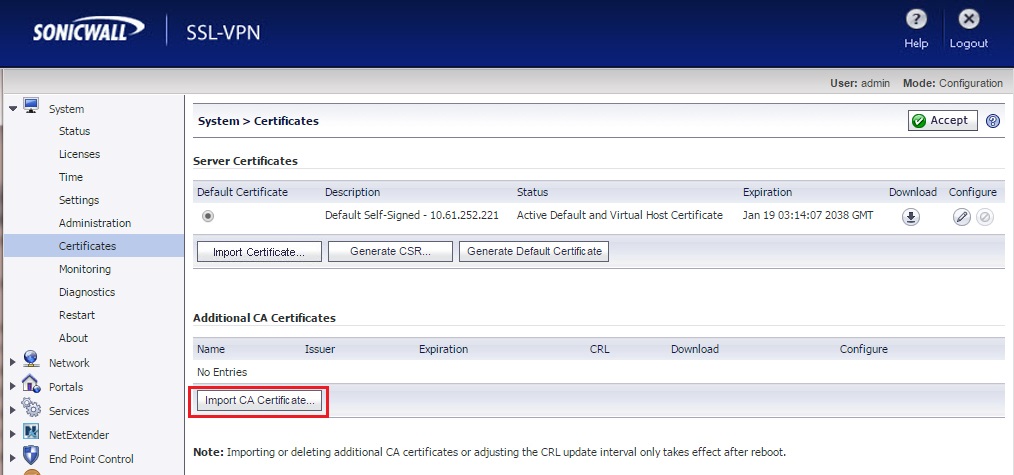Screen dimensions: 1014x475
Task: Click the Generate Default Certificate button
Action: pos(534,252)
